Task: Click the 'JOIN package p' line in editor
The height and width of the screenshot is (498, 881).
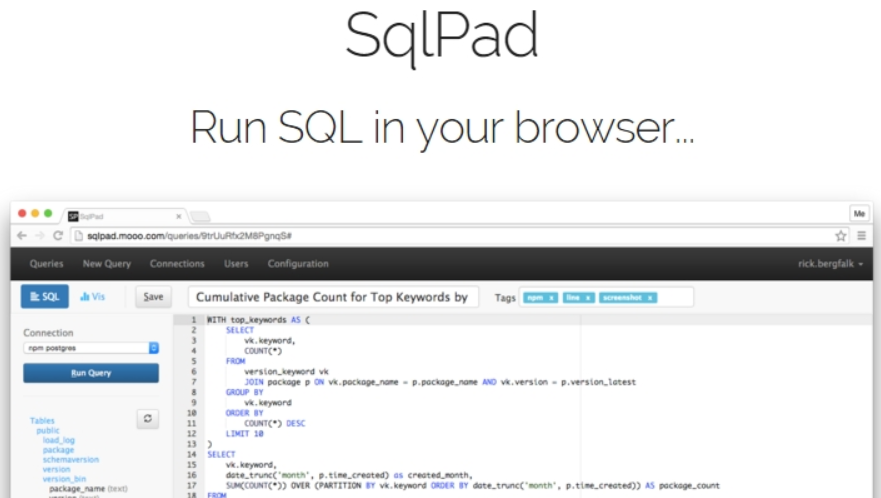Action: (440, 382)
